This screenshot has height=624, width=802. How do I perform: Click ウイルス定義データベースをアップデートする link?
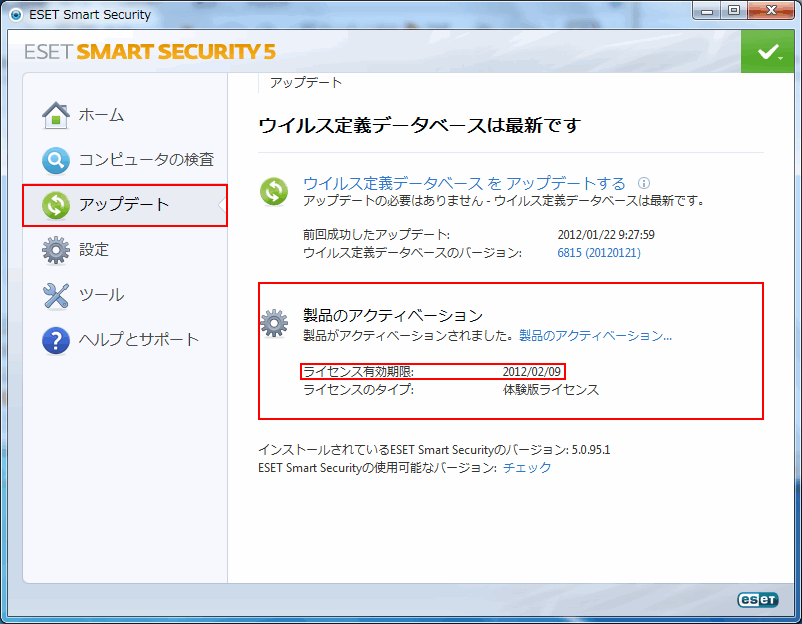click(x=464, y=183)
